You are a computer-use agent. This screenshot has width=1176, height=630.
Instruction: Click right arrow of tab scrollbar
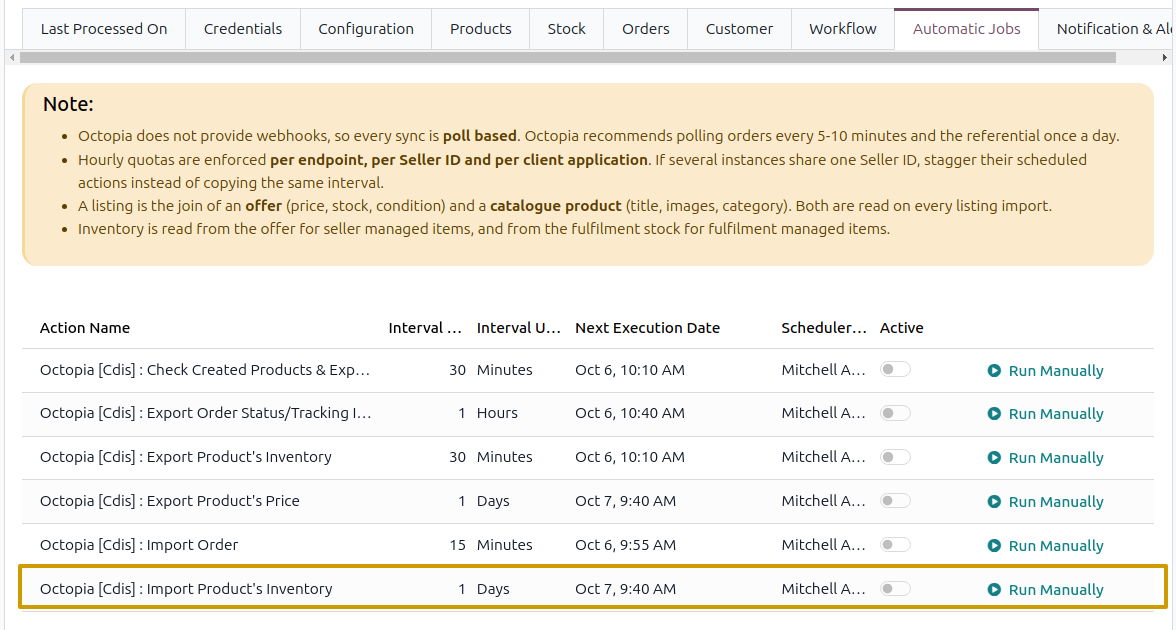tap(1165, 58)
